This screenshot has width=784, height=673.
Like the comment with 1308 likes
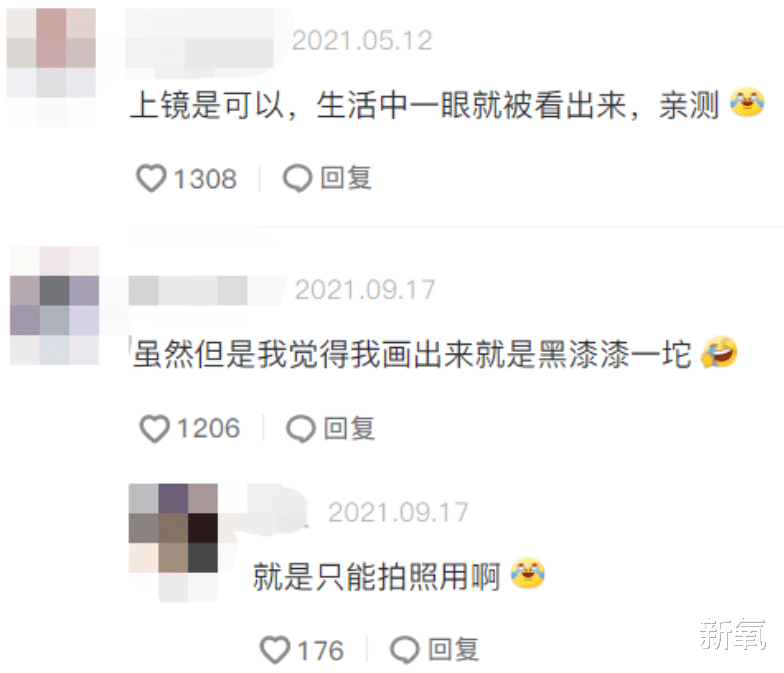(152, 178)
